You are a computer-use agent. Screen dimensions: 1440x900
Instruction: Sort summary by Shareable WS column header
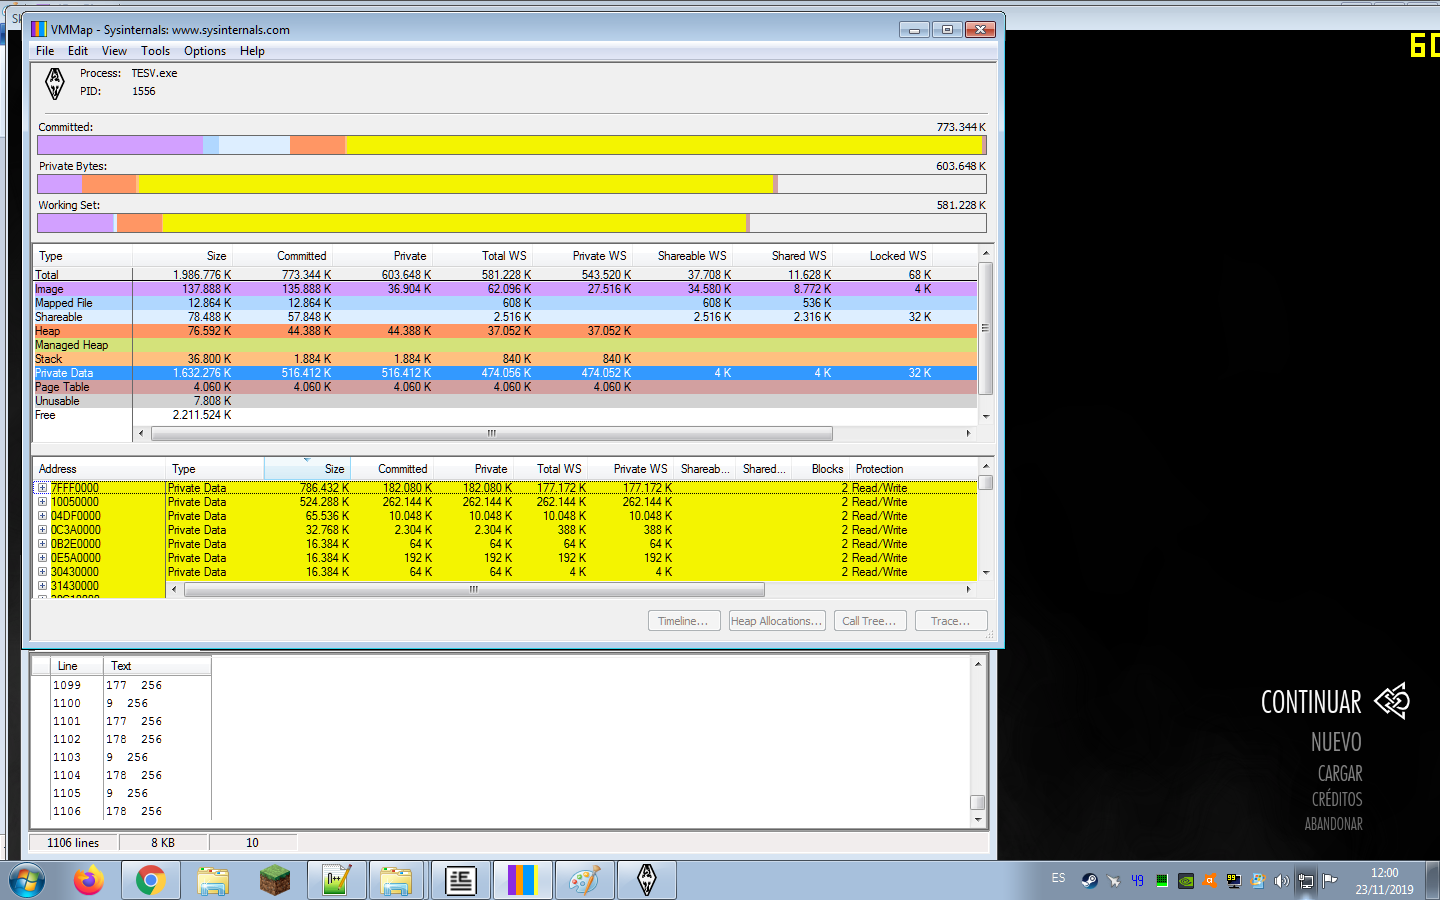tap(684, 256)
